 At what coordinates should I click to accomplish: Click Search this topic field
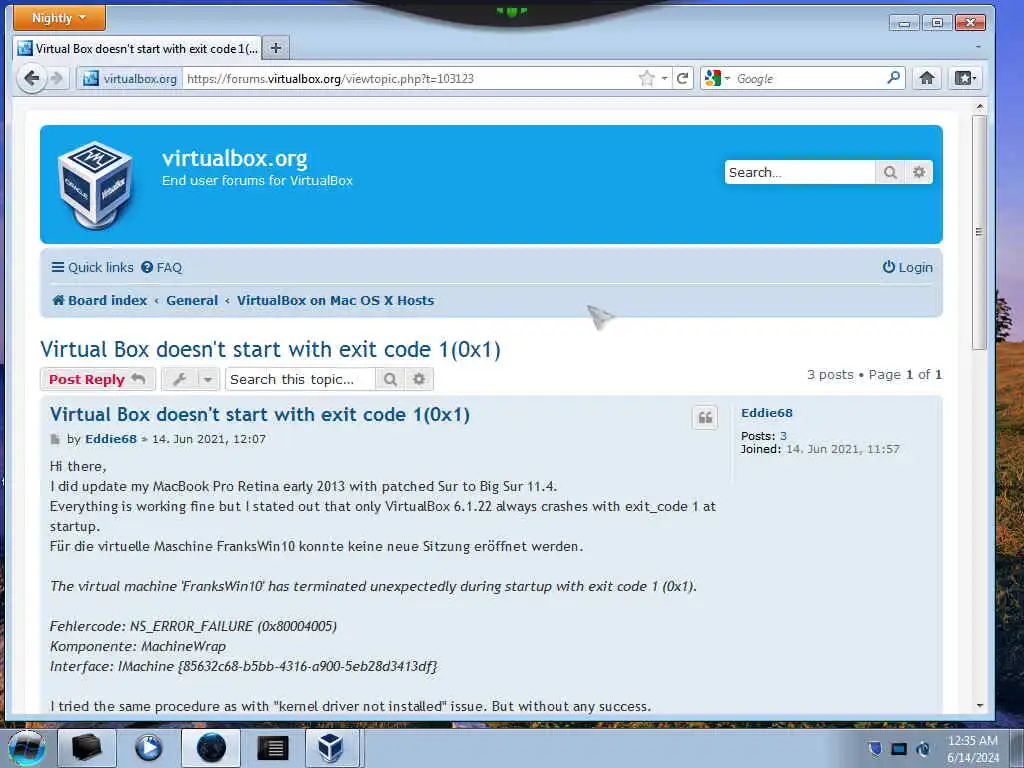pyautogui.click(x=300, y=379)
